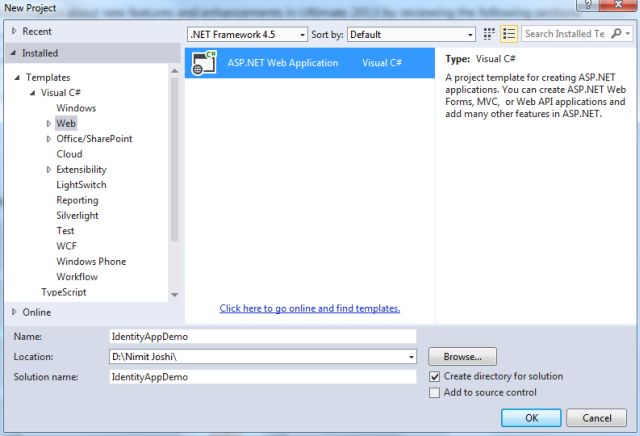Open the Sort by Default dropdown

click(x=411, y=35)
